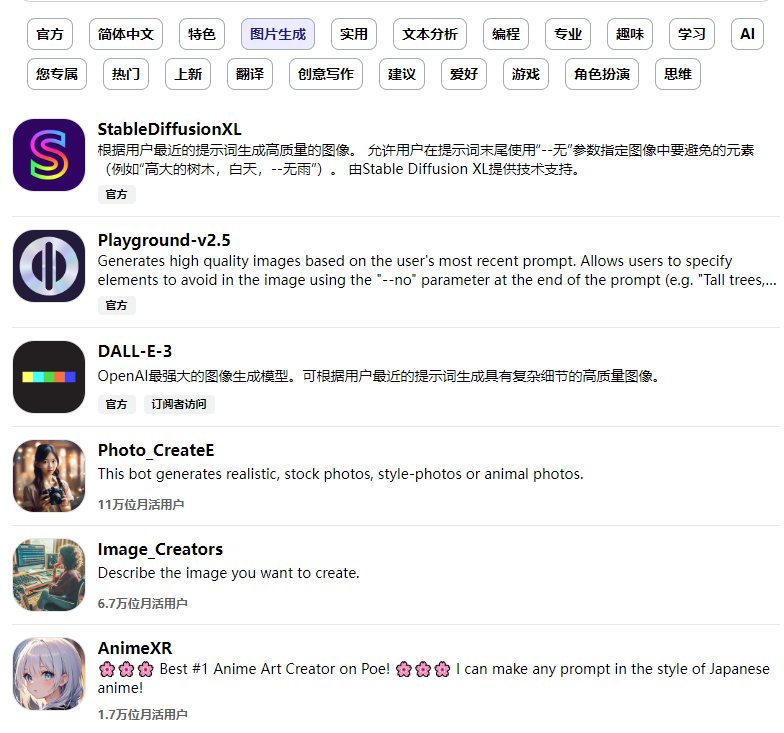Click the Playground-v2.5 bot icon
Viewport: 784px width, 733px height.
49,266
